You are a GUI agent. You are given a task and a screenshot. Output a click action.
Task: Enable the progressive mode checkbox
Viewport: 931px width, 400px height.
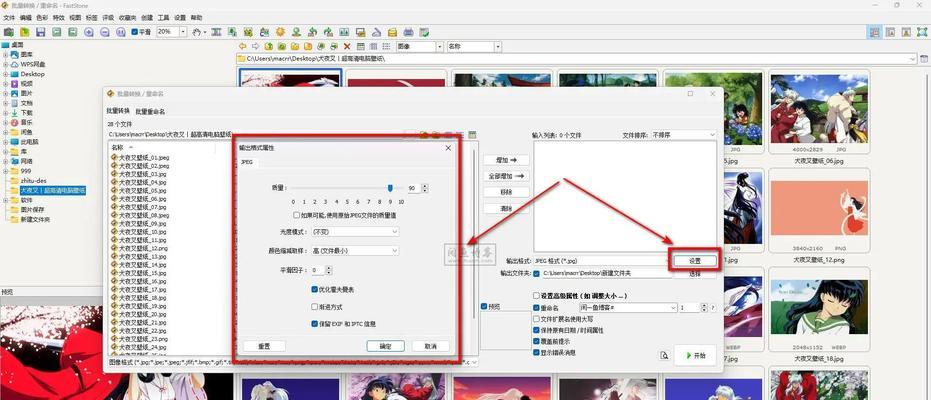[x=315, y=307]
